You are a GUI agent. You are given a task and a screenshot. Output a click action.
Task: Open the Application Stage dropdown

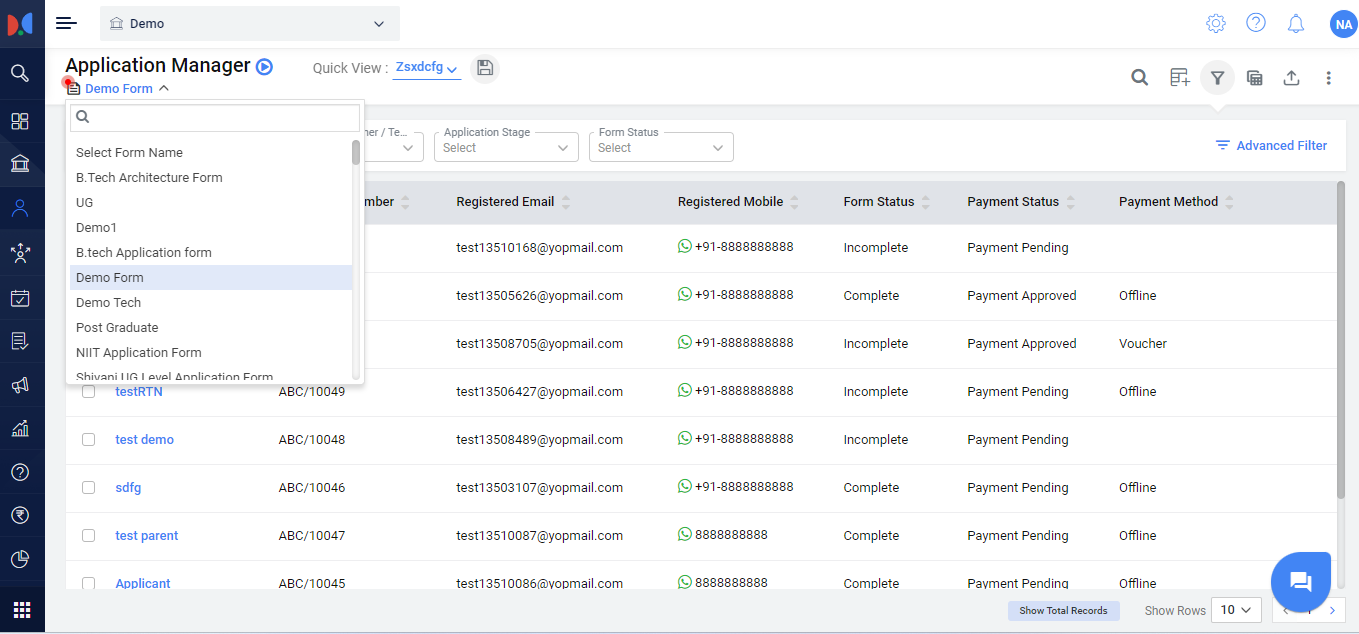pyautogui.click(x=506, y=147)
